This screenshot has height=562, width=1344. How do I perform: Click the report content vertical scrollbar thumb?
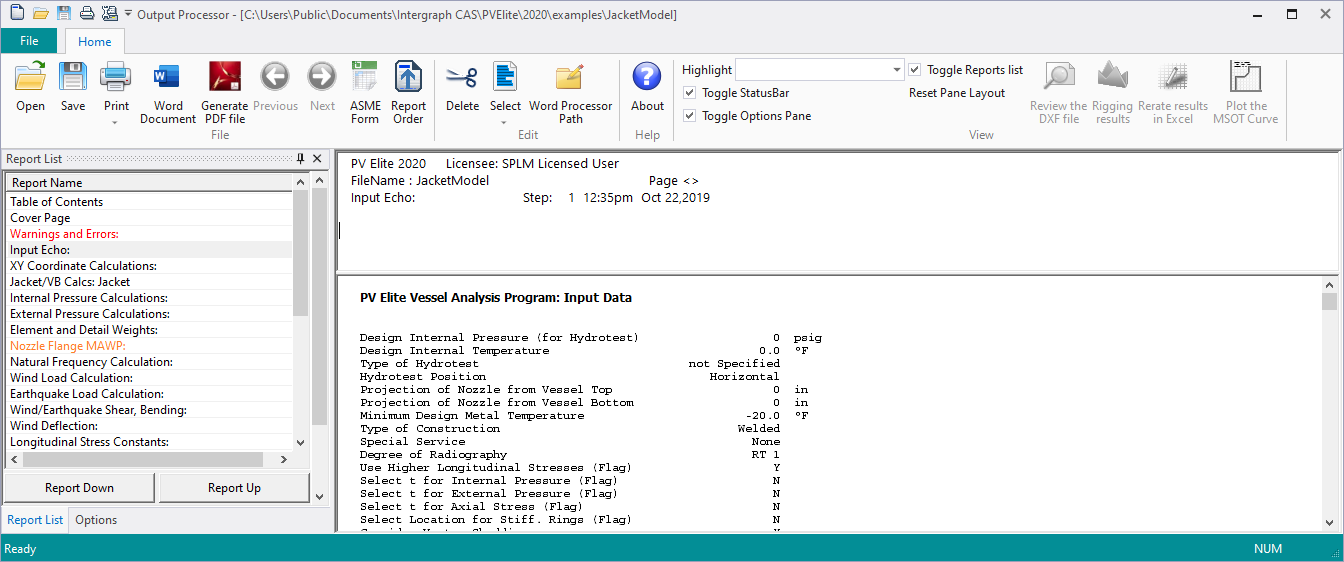pyautogui.click(x=1329, y=302)
